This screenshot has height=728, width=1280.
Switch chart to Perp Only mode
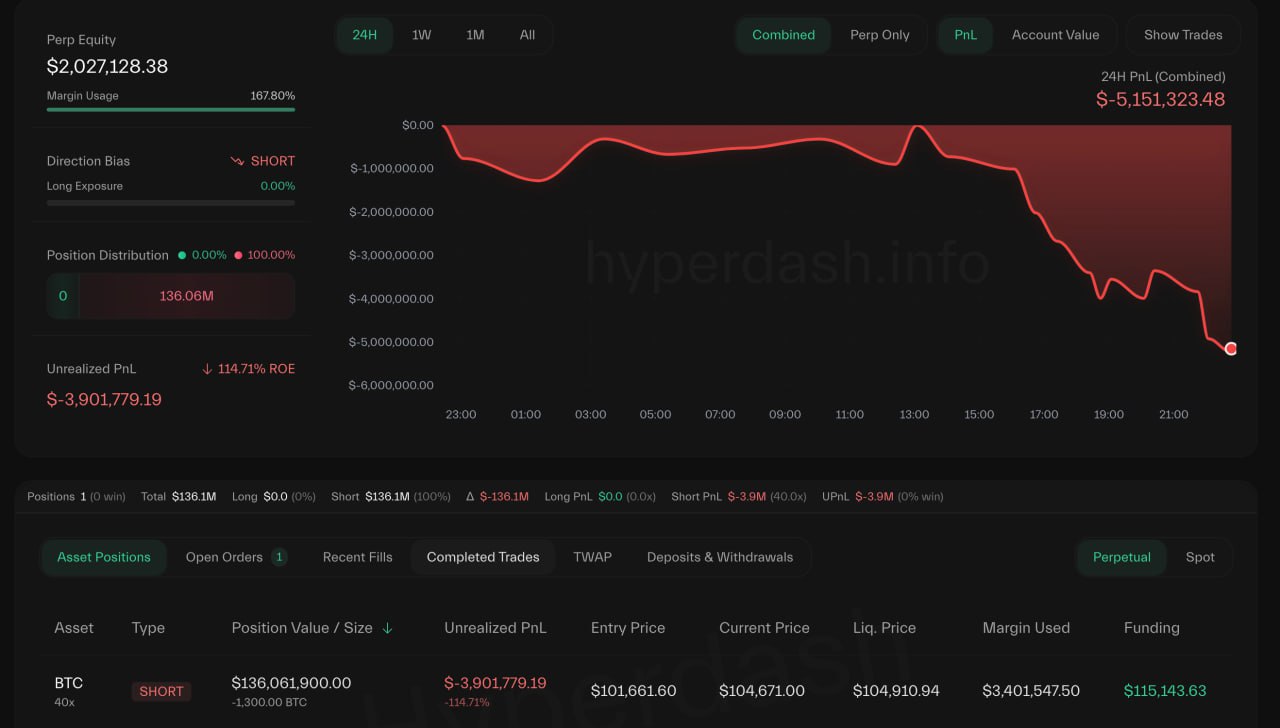pos(879,35)
